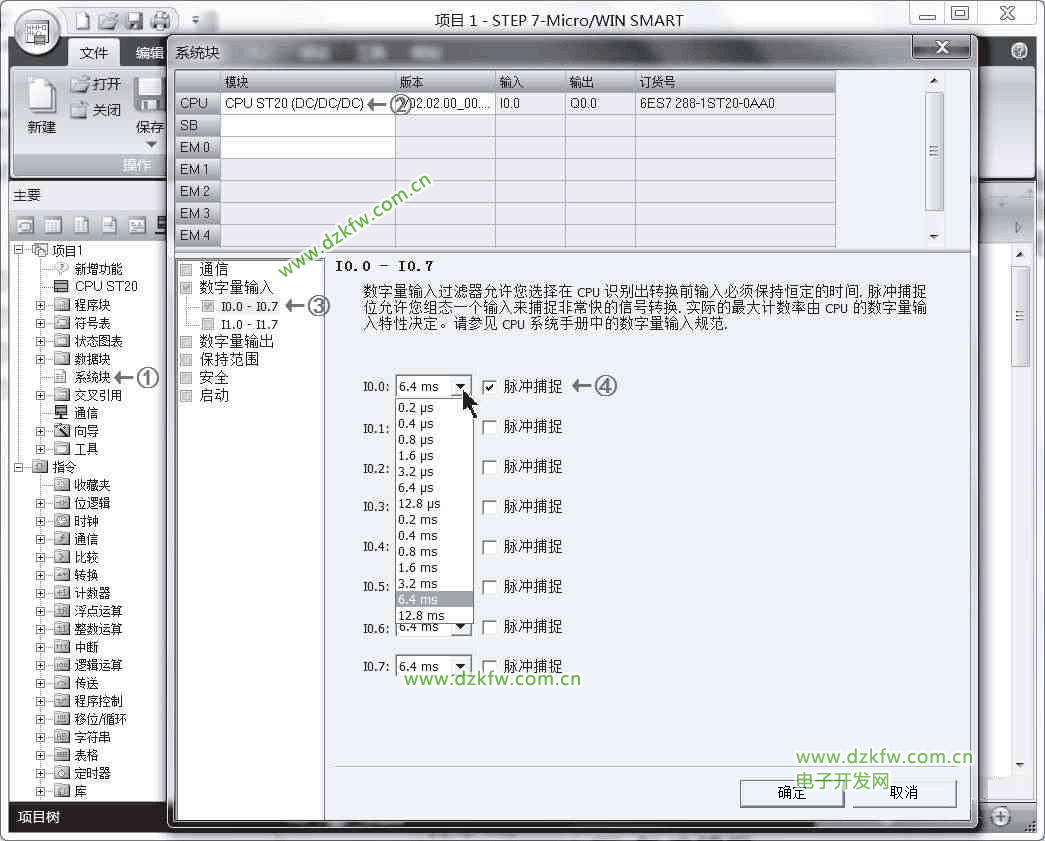
Task: Click the SB row module cell
Action: [308, 125]
